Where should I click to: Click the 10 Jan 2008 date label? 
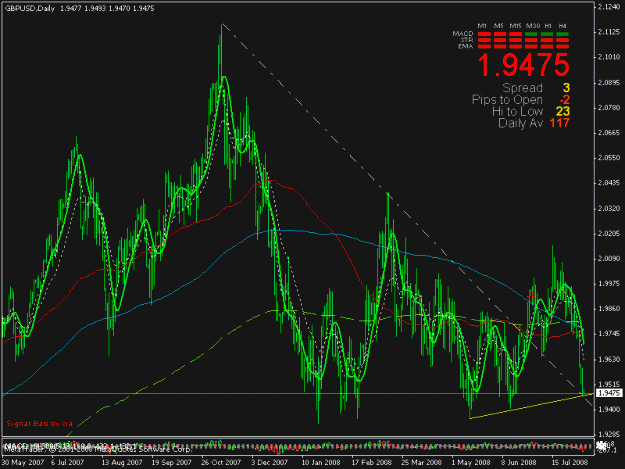click(320, 462)
